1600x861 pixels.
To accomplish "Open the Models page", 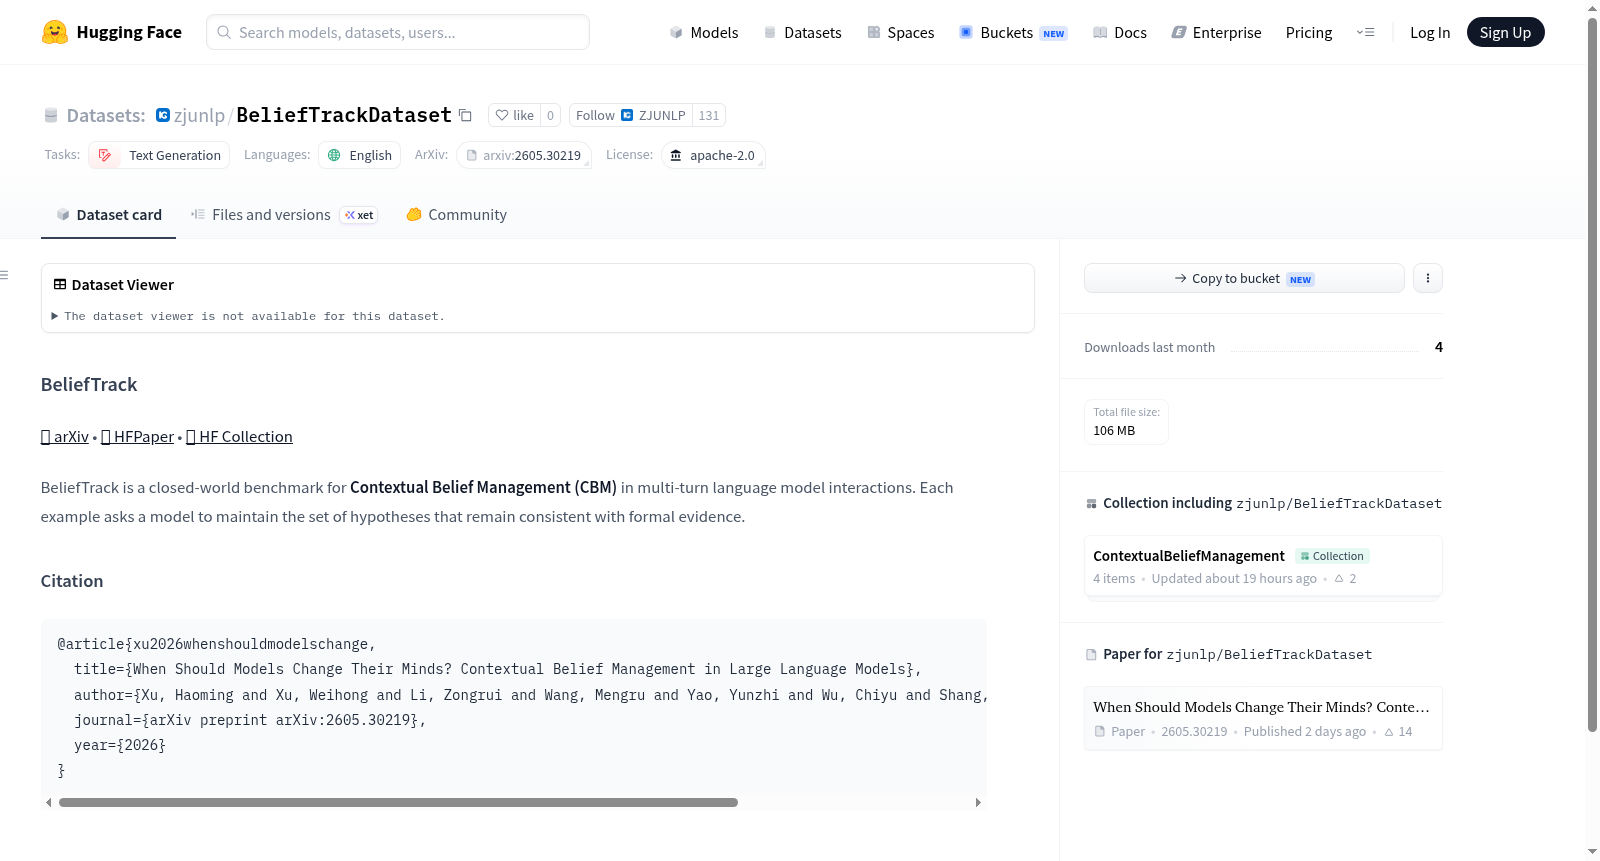I will point(704,32).
